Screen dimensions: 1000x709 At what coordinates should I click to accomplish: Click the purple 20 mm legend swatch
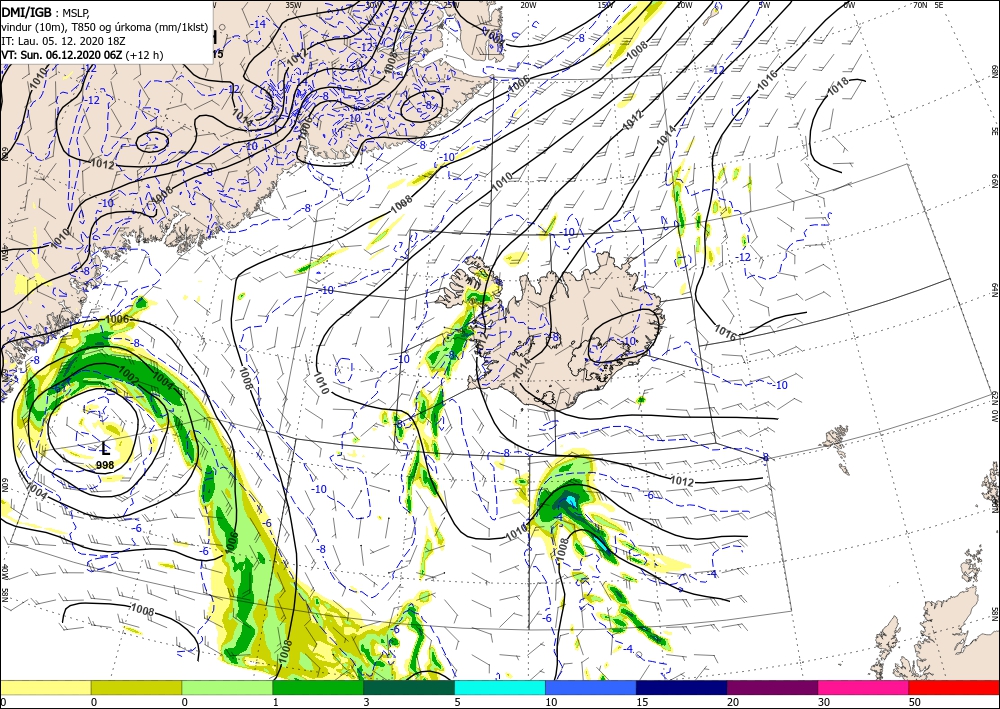[772, 687]
